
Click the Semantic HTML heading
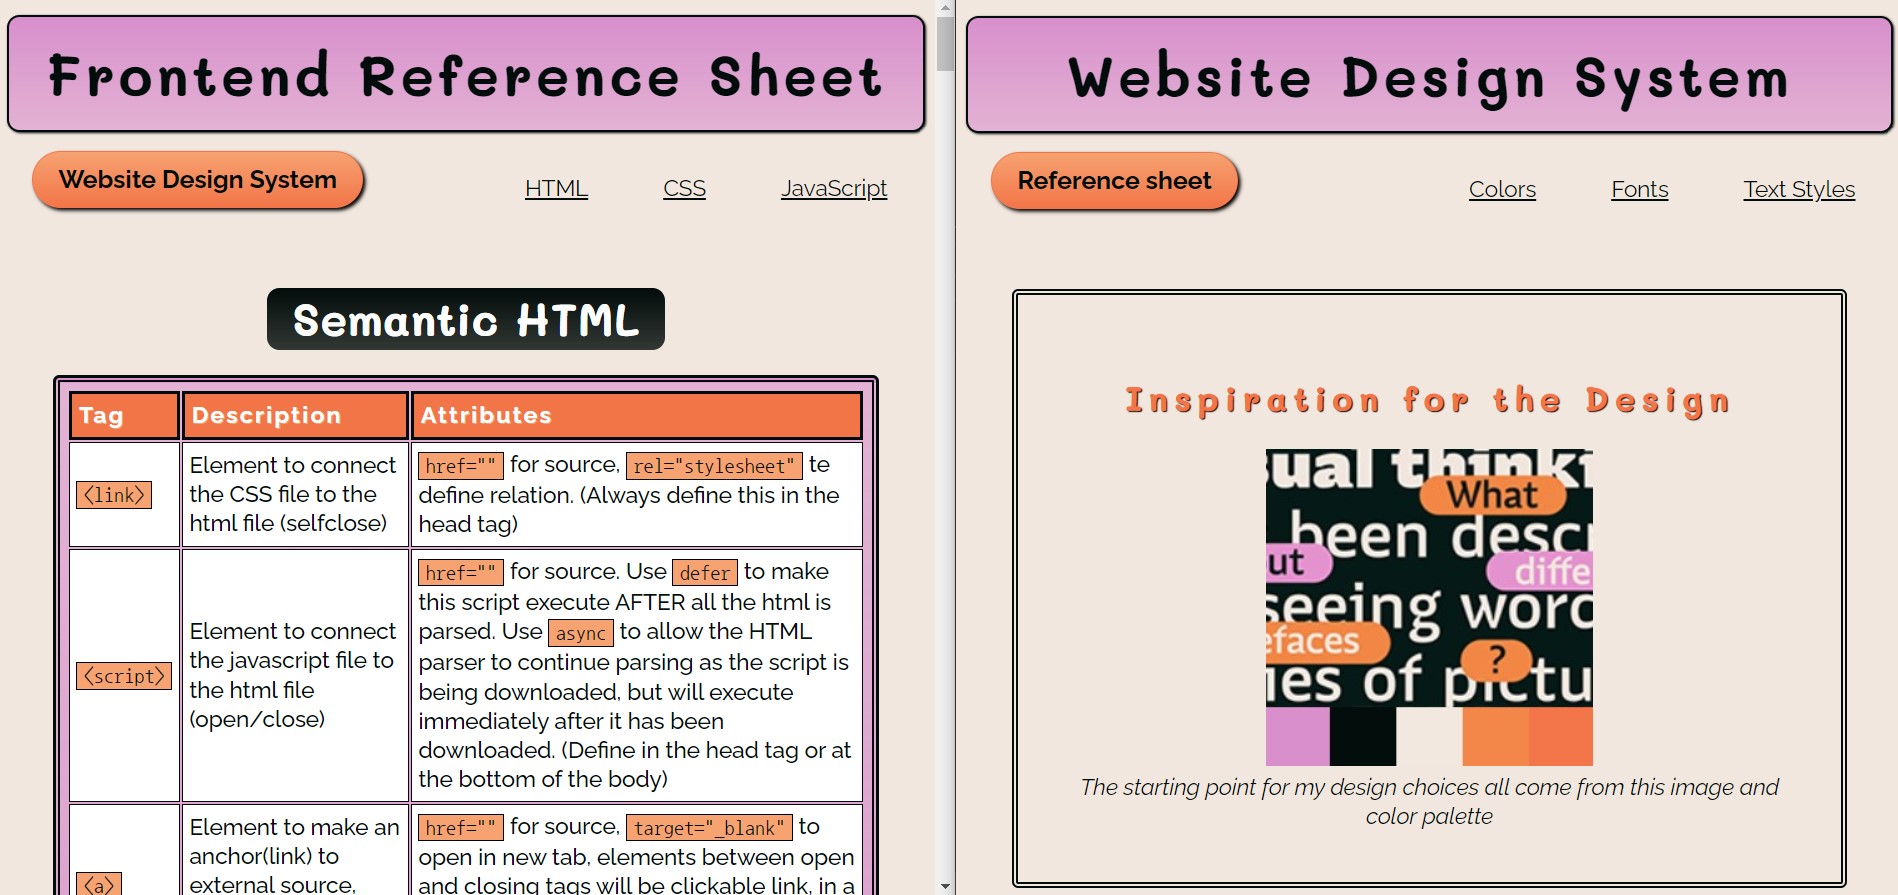pyautogui.click(x=466, y=320)
